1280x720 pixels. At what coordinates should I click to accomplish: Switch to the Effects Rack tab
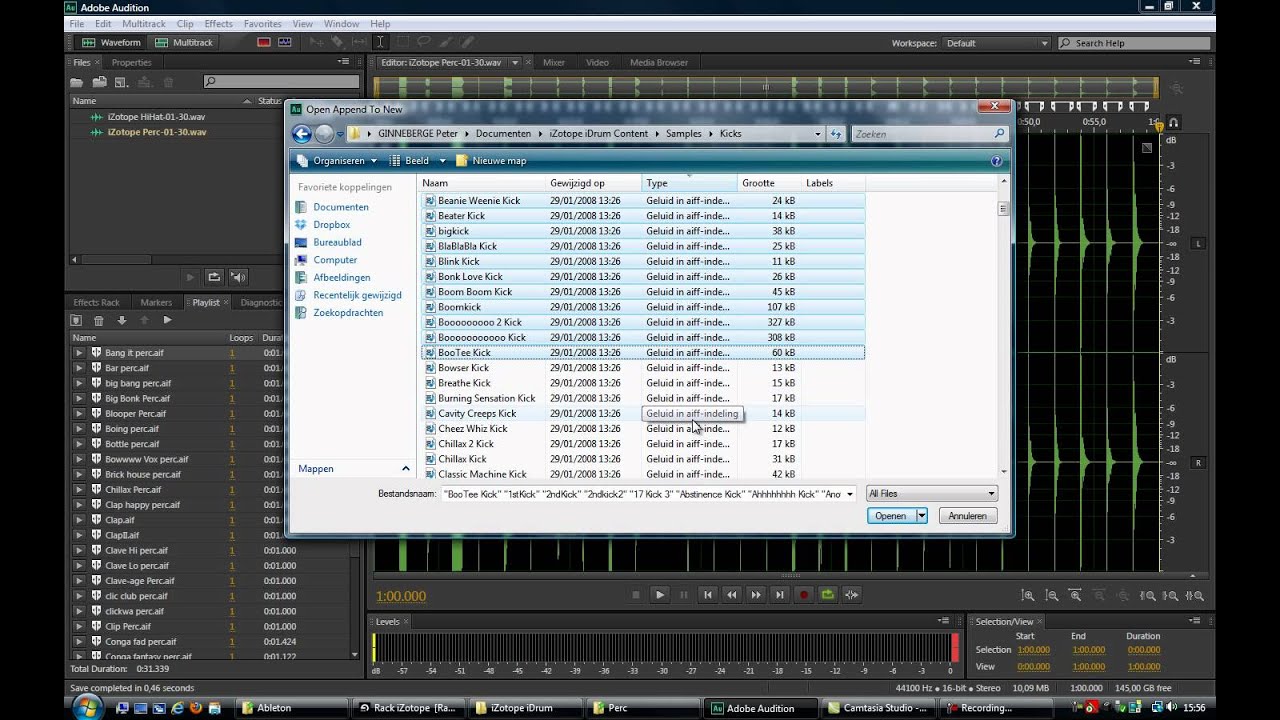96,302
